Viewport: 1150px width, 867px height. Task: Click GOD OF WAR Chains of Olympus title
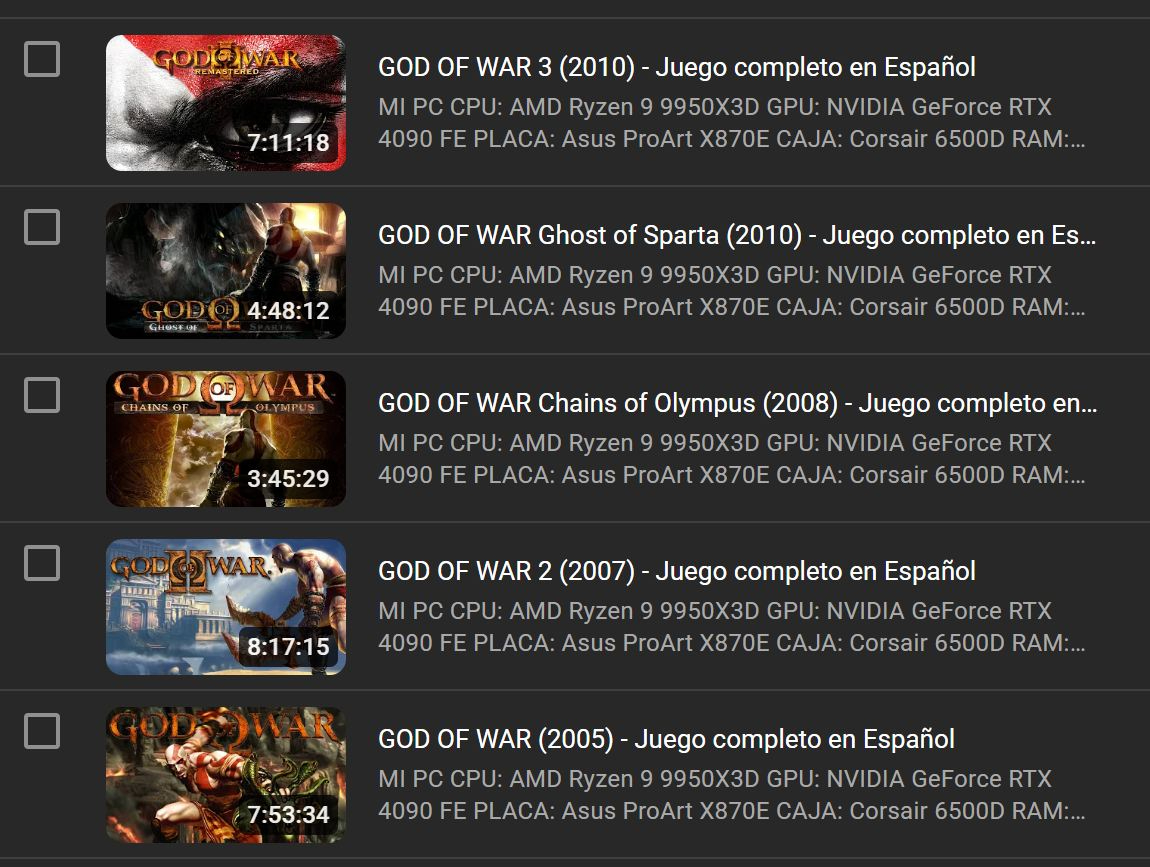pos(738,403)
